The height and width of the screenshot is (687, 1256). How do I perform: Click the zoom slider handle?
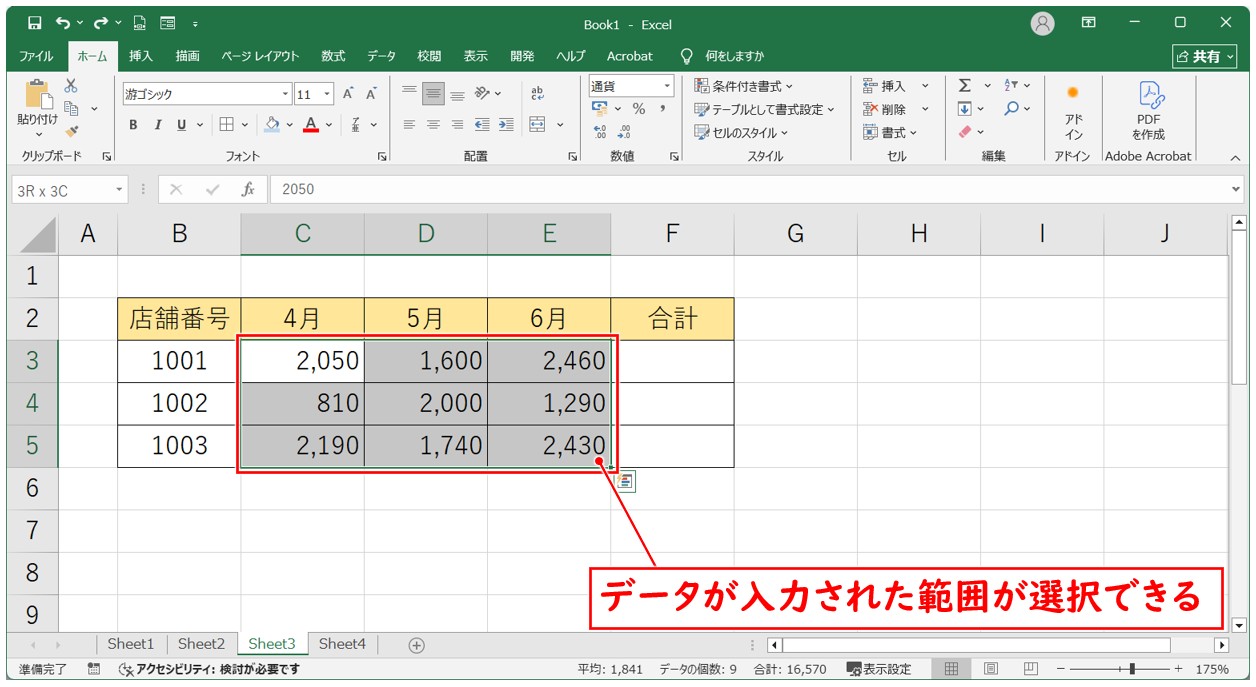[x=1131, y=669]
